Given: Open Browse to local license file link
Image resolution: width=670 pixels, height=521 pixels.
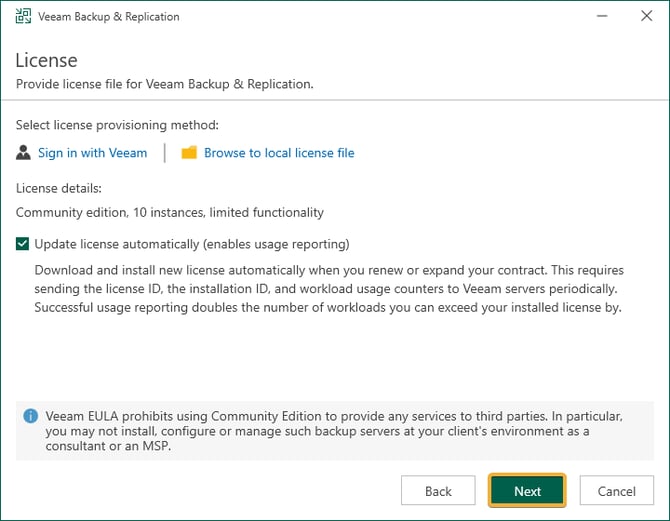Looking at the screenshot, I should [279, 153].
